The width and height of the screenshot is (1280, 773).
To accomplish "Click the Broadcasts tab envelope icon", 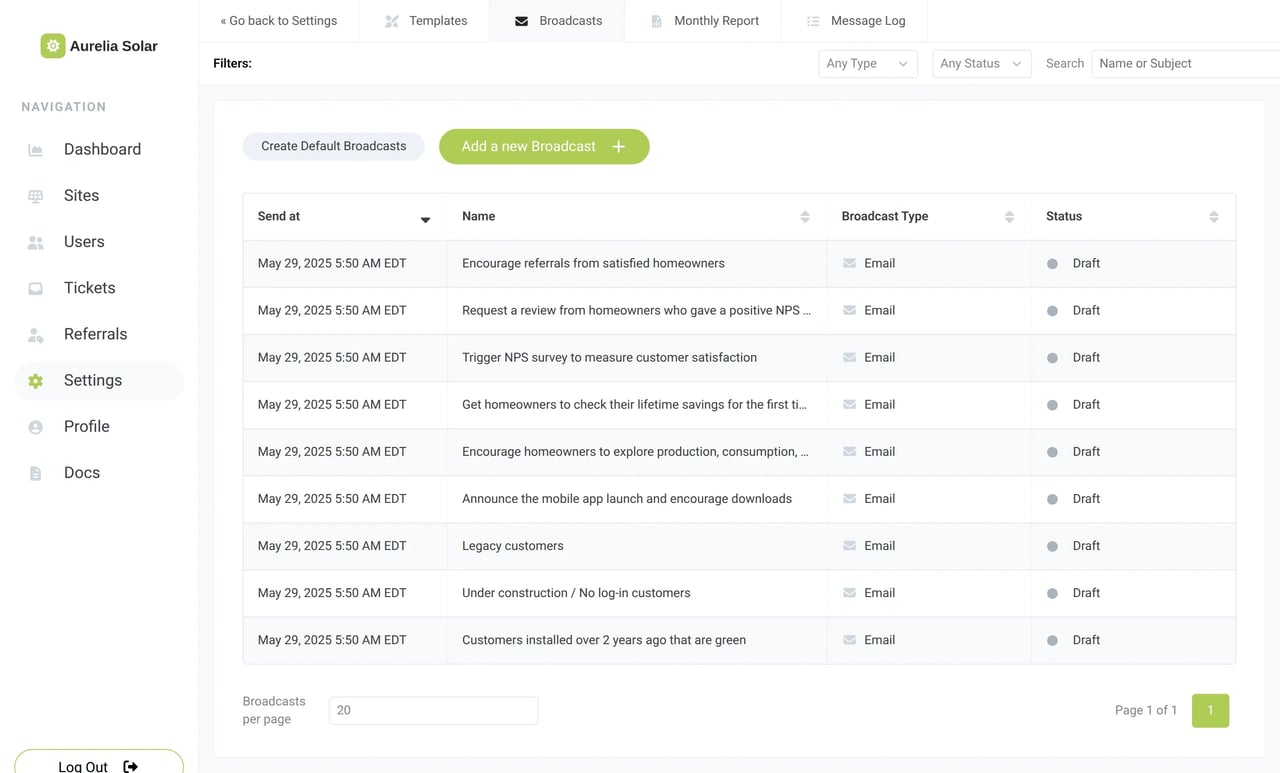I will pyautogui.click(x=521, y=21).
